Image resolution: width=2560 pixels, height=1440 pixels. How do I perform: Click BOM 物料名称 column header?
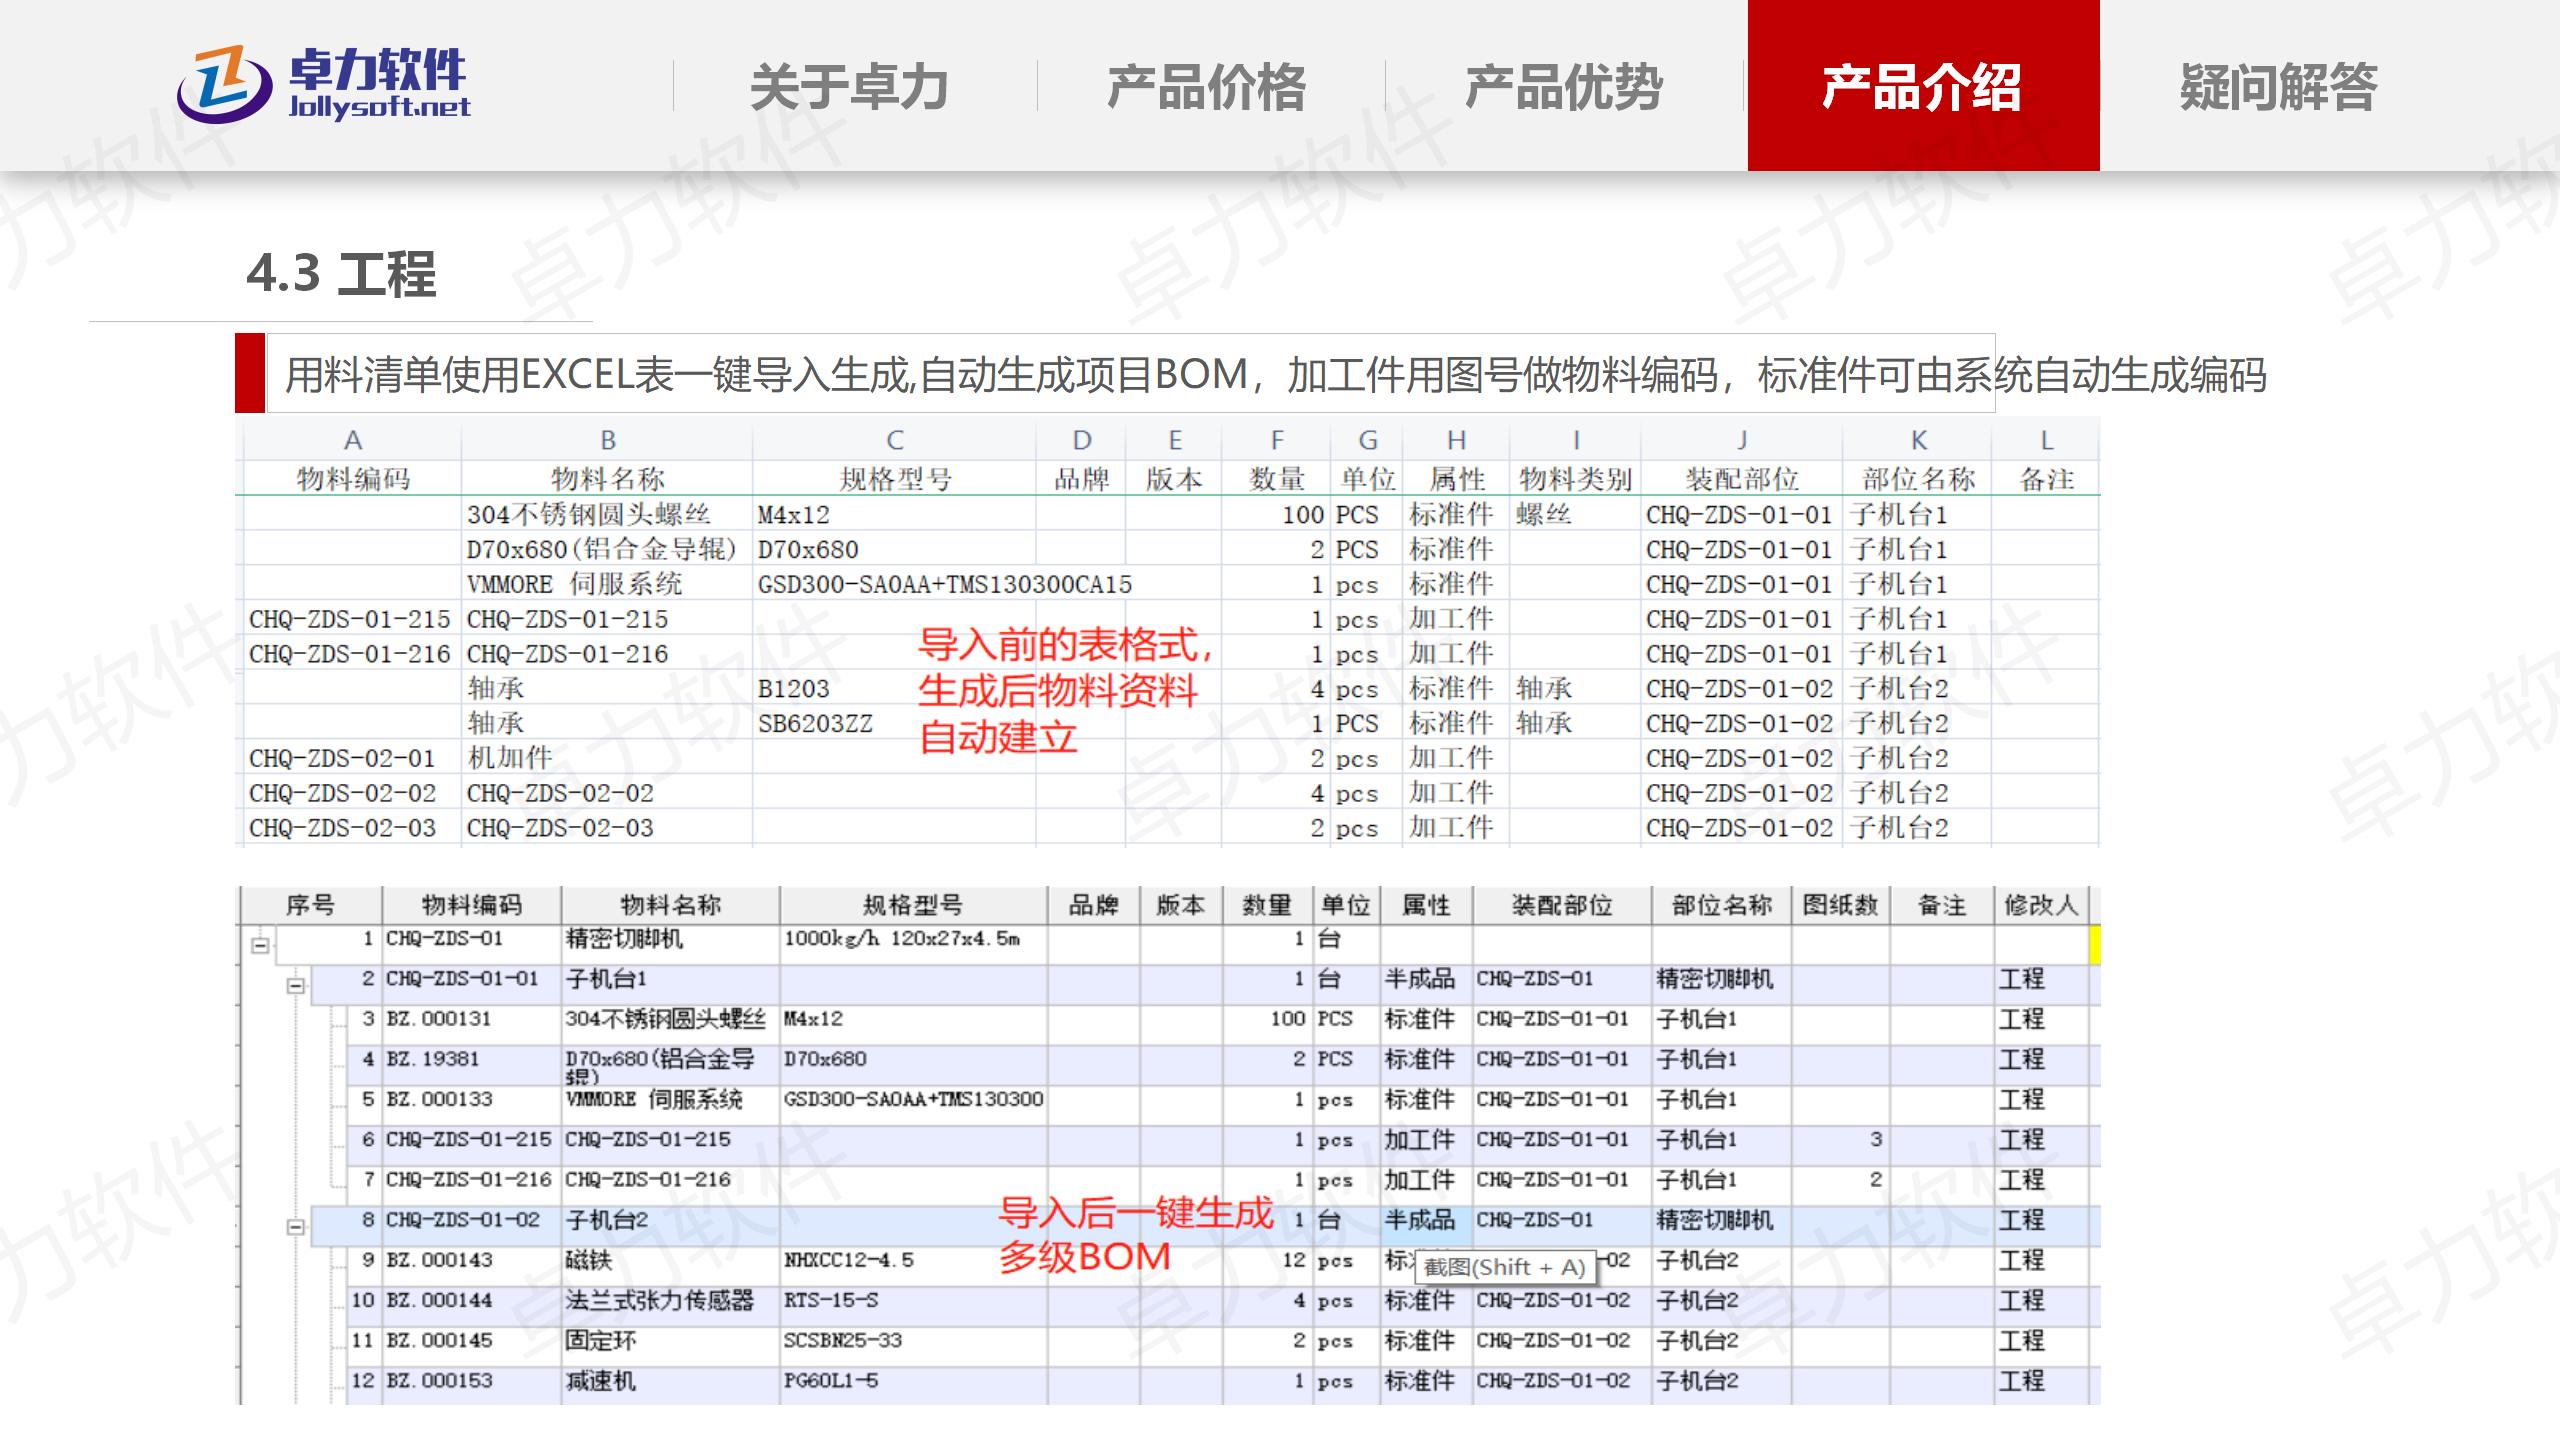point(670,905)
